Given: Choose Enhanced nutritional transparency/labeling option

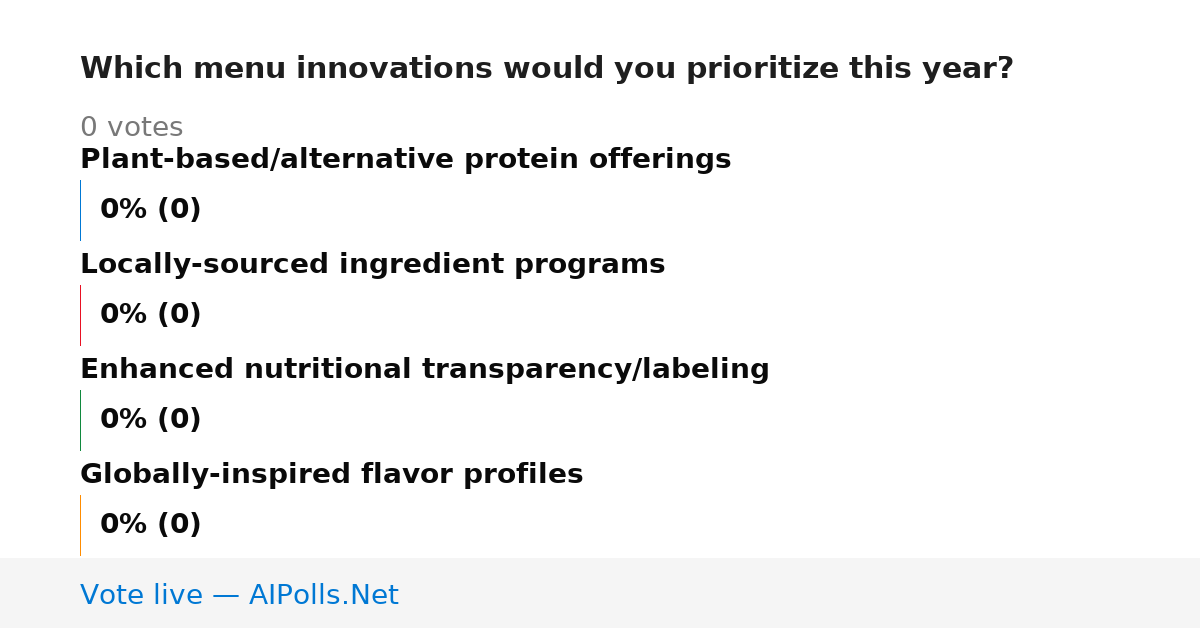Looking at the screenshot, I should [x=424, y=370].
